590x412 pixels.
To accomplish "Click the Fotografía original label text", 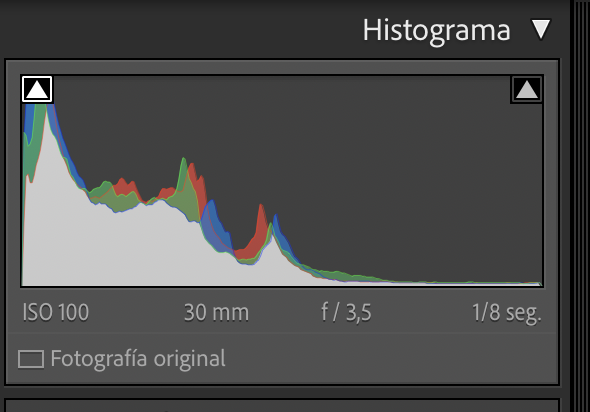I will tap(138, 359).
